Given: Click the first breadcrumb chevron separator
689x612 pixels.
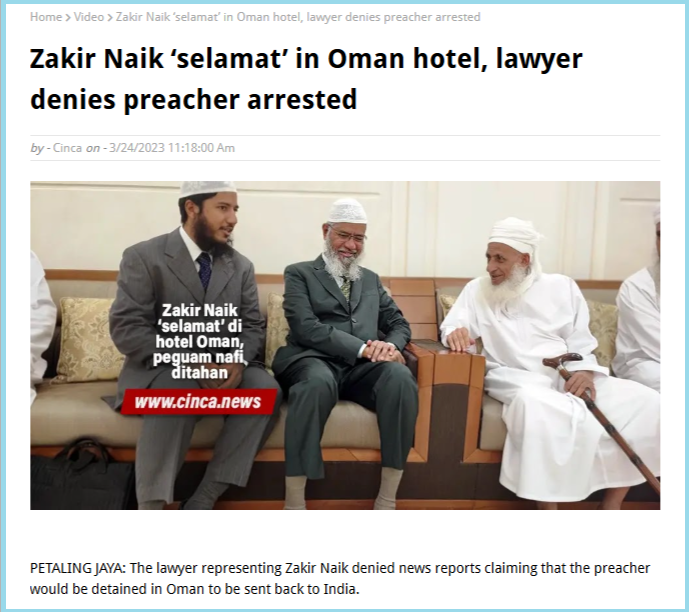Looking at the screenshot, I should point(68,18).
